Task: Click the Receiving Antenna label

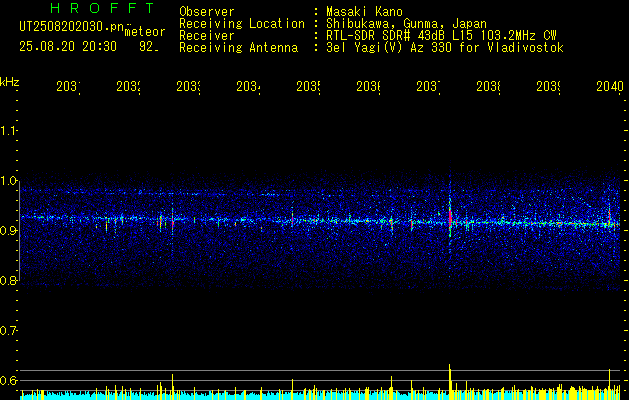Action: 238,48
